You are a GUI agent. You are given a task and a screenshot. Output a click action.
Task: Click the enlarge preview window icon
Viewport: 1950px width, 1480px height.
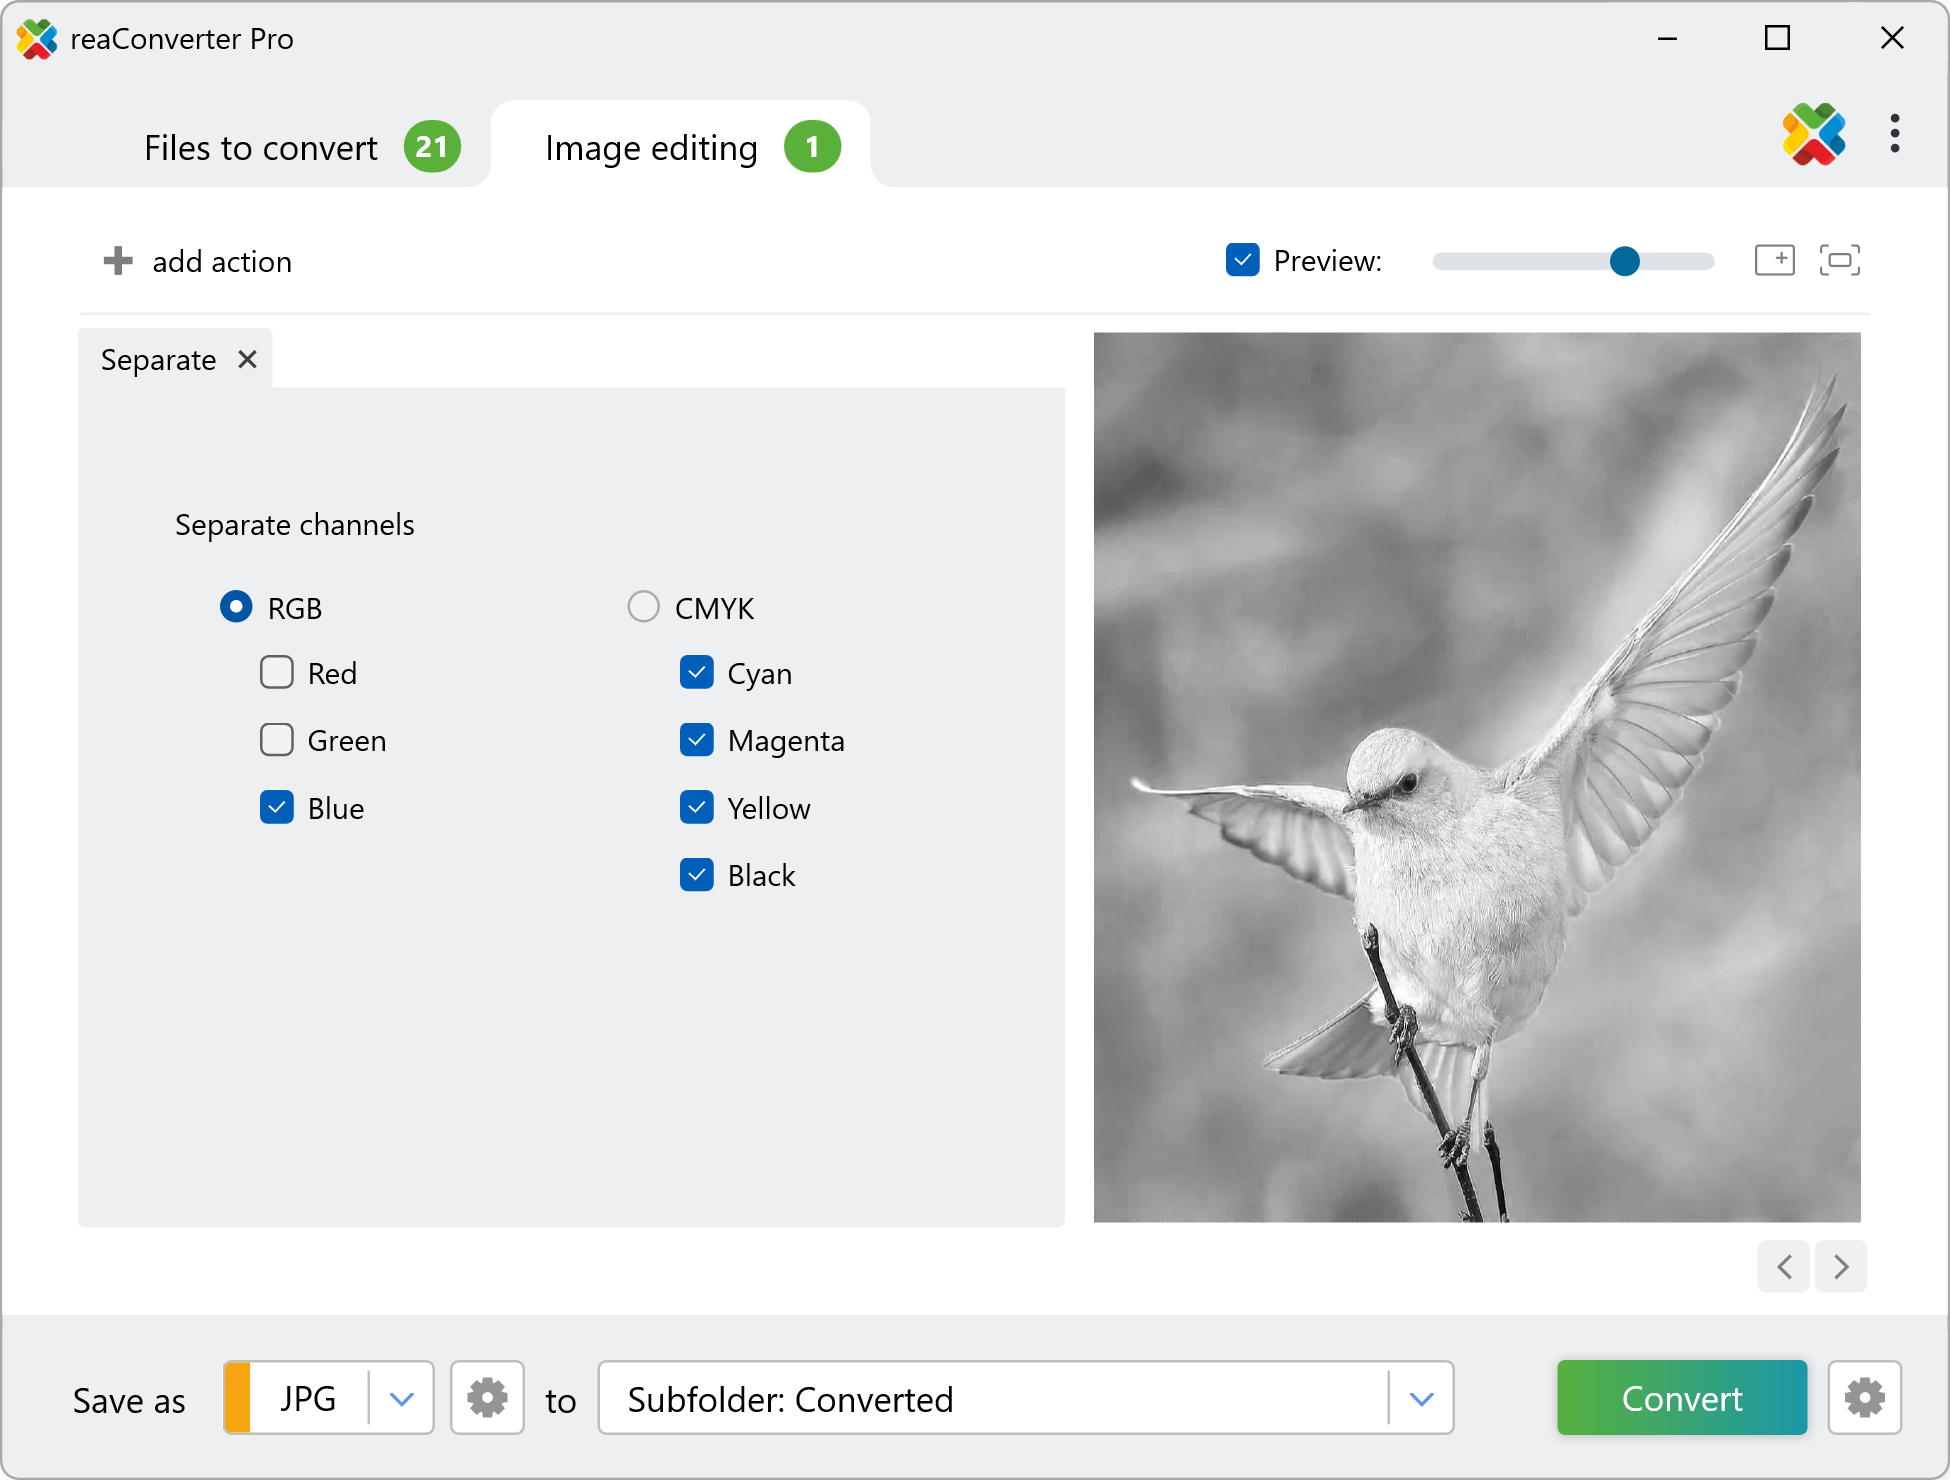[1774, 261]
